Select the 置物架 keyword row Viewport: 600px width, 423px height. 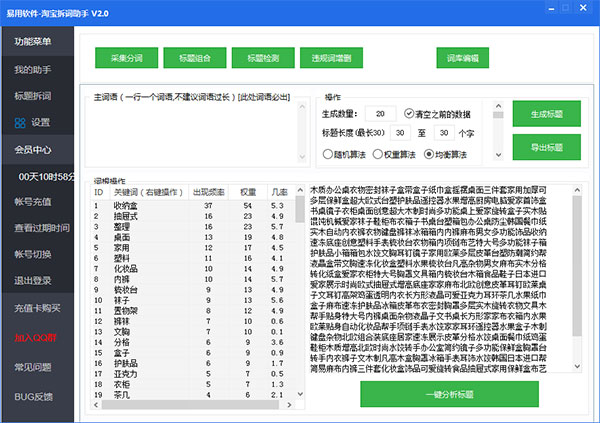tap(193, 311)
